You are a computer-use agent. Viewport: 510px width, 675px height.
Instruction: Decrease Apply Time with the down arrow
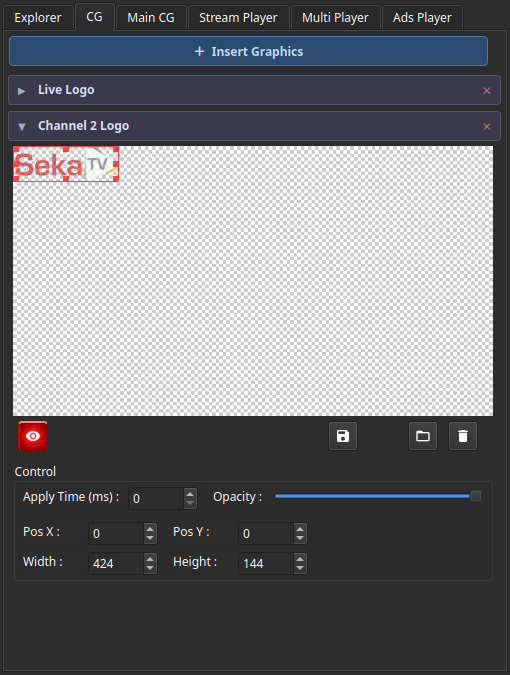190,503
